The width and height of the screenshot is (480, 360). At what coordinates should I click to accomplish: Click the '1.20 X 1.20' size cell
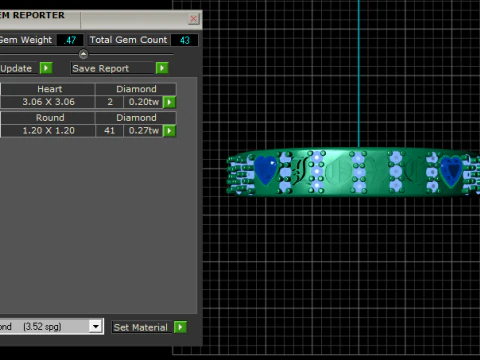48,130
